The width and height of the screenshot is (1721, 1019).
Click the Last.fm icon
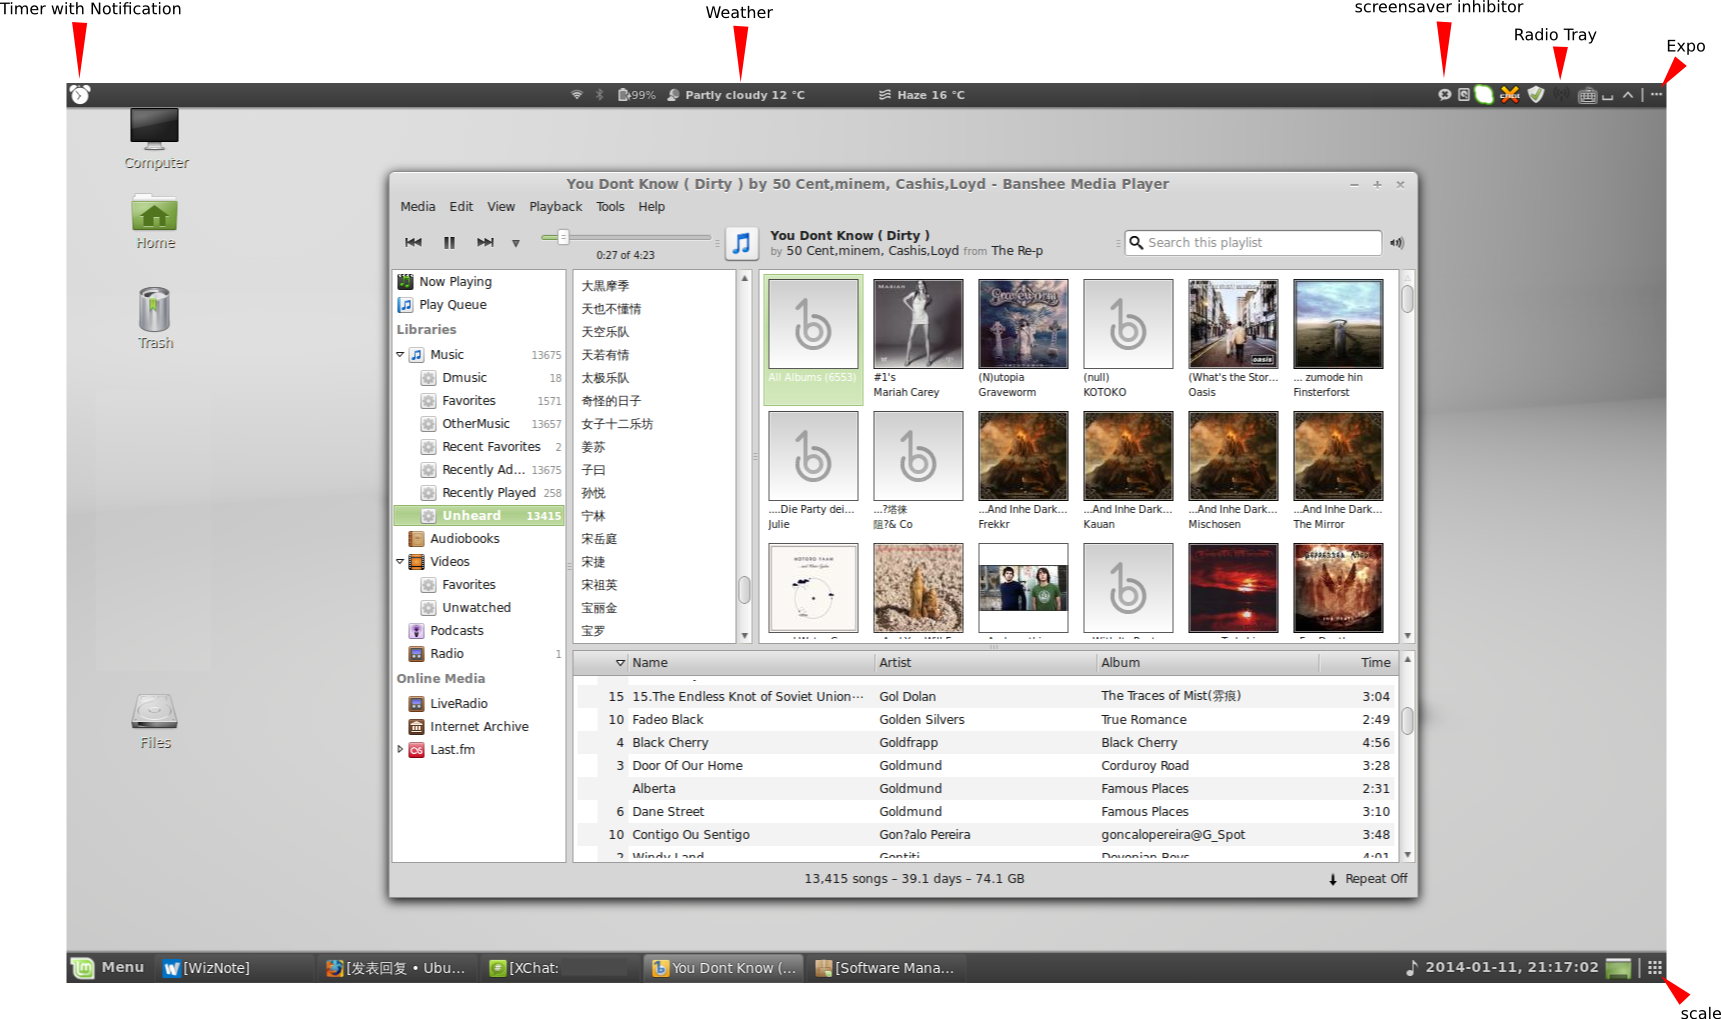(417, 750)
